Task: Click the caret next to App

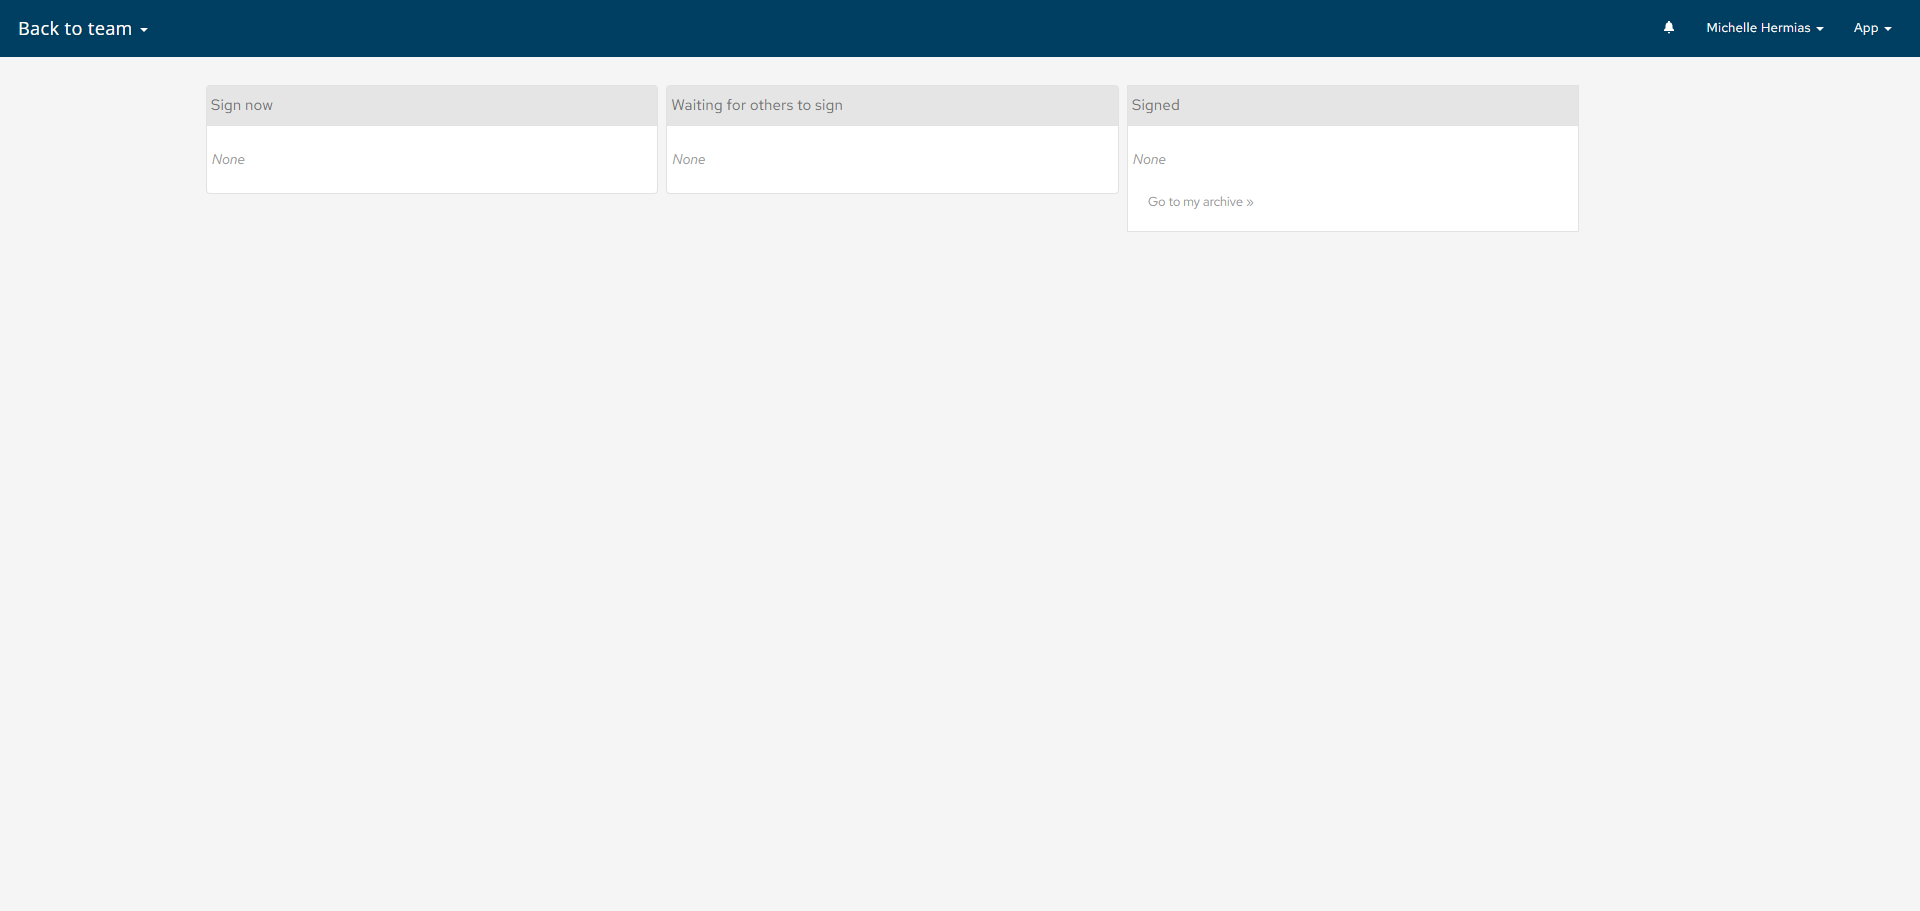Action: [1888, 29]
